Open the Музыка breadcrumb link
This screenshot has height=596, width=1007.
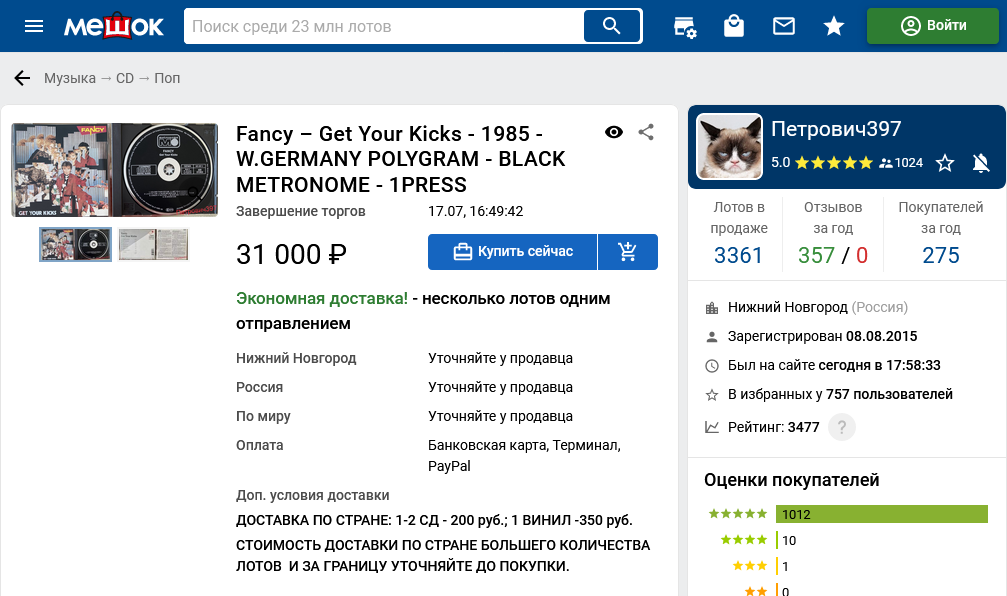tap(70, 78)
